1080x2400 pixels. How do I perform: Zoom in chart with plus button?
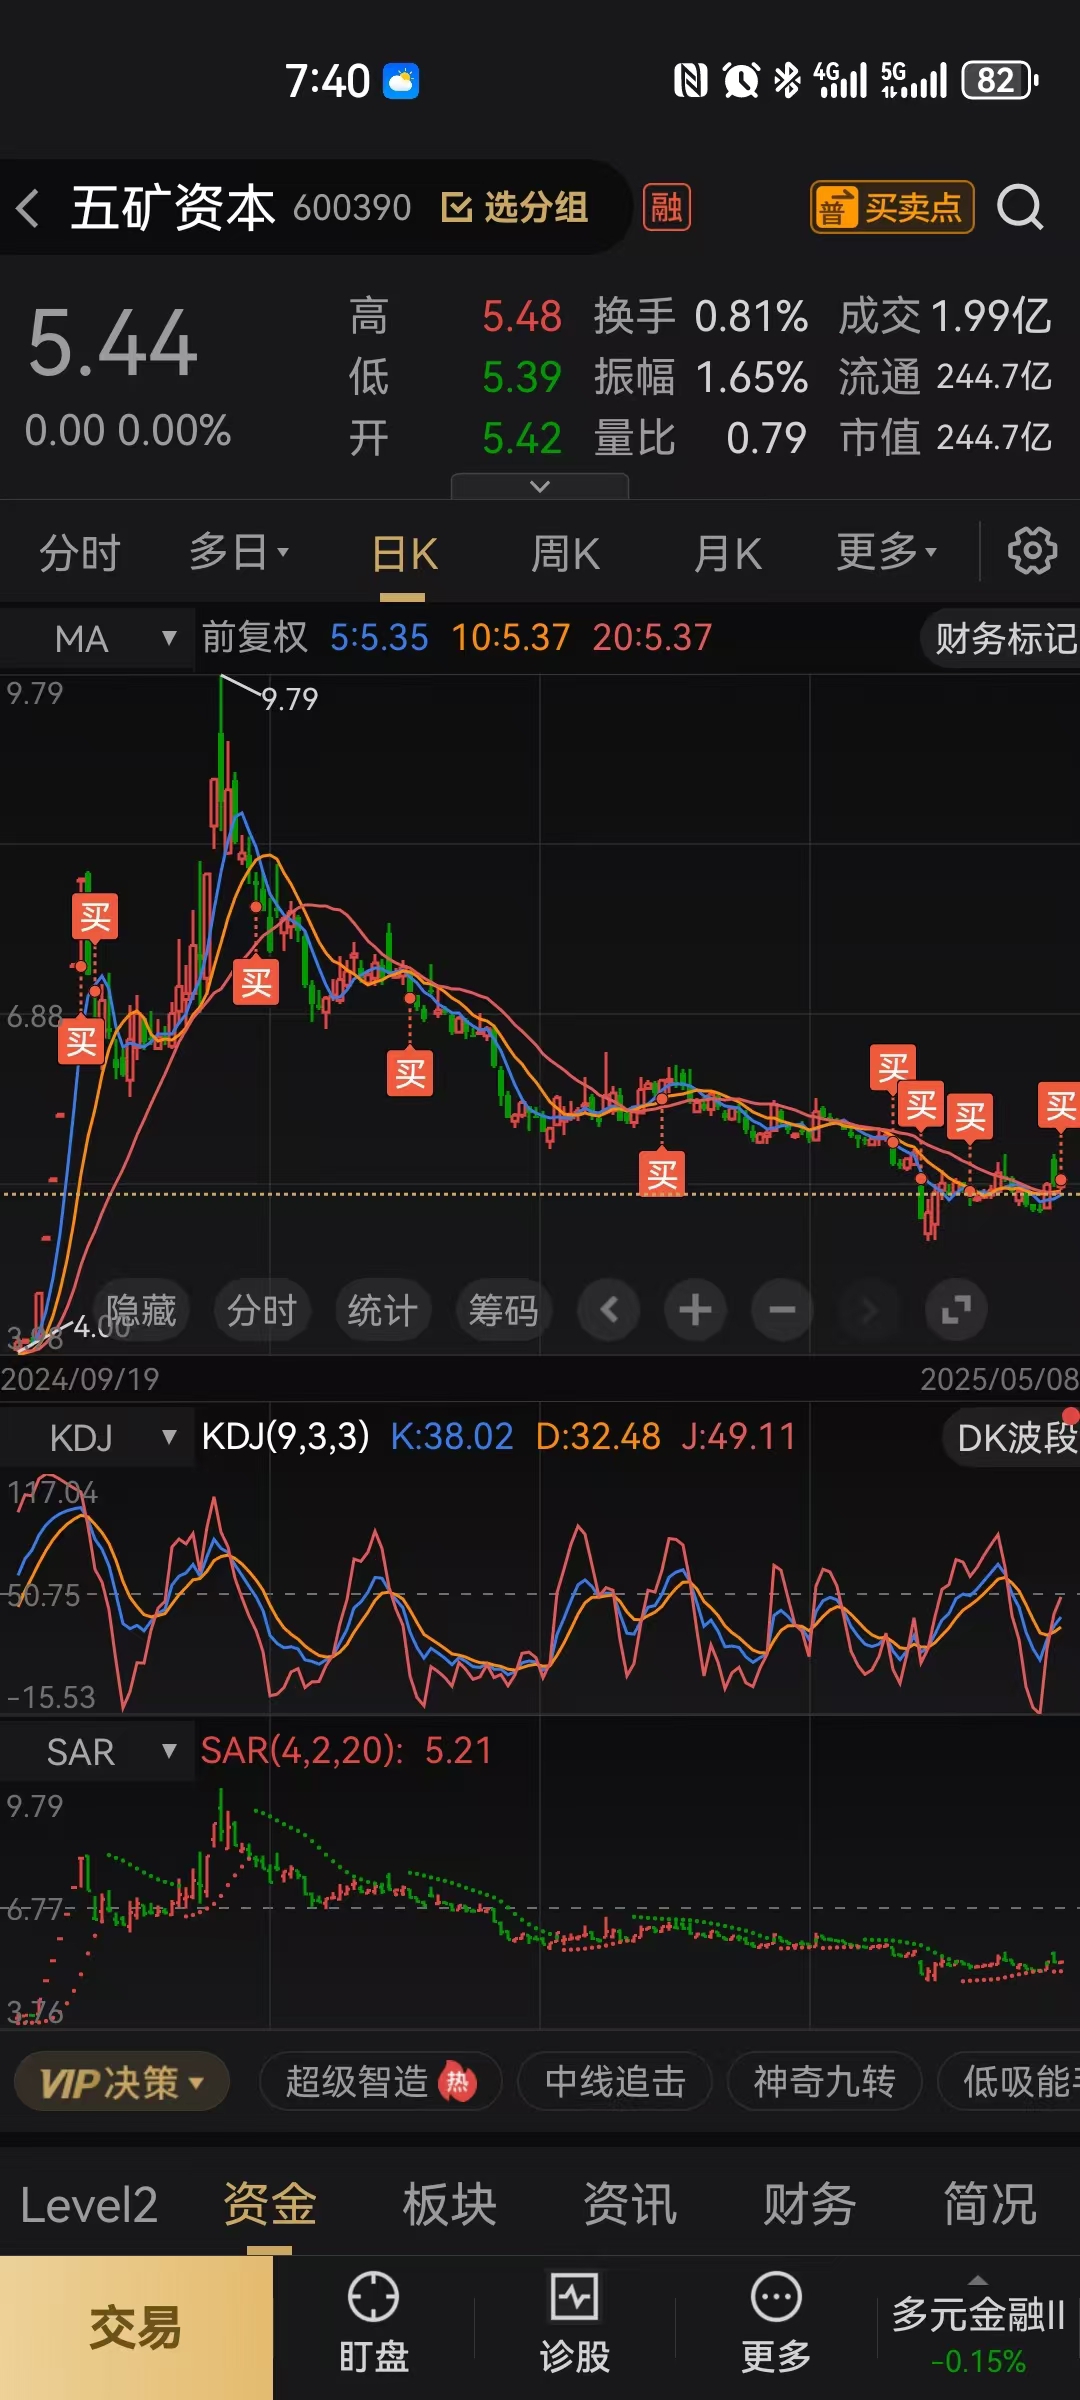tap(695, 1309)
